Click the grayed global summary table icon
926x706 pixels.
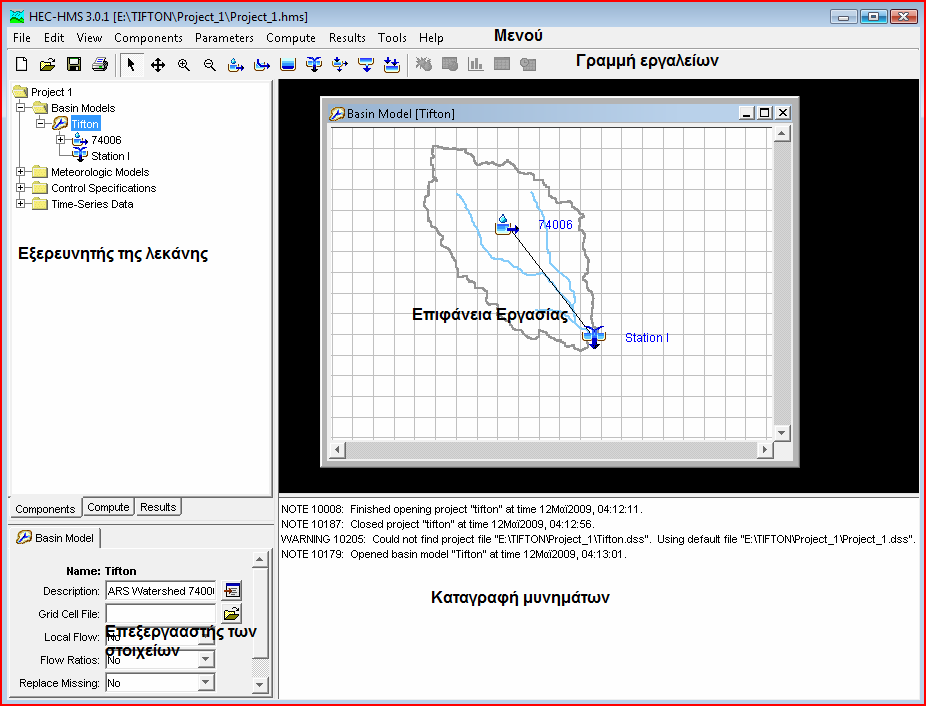click(x=449, y=64)
